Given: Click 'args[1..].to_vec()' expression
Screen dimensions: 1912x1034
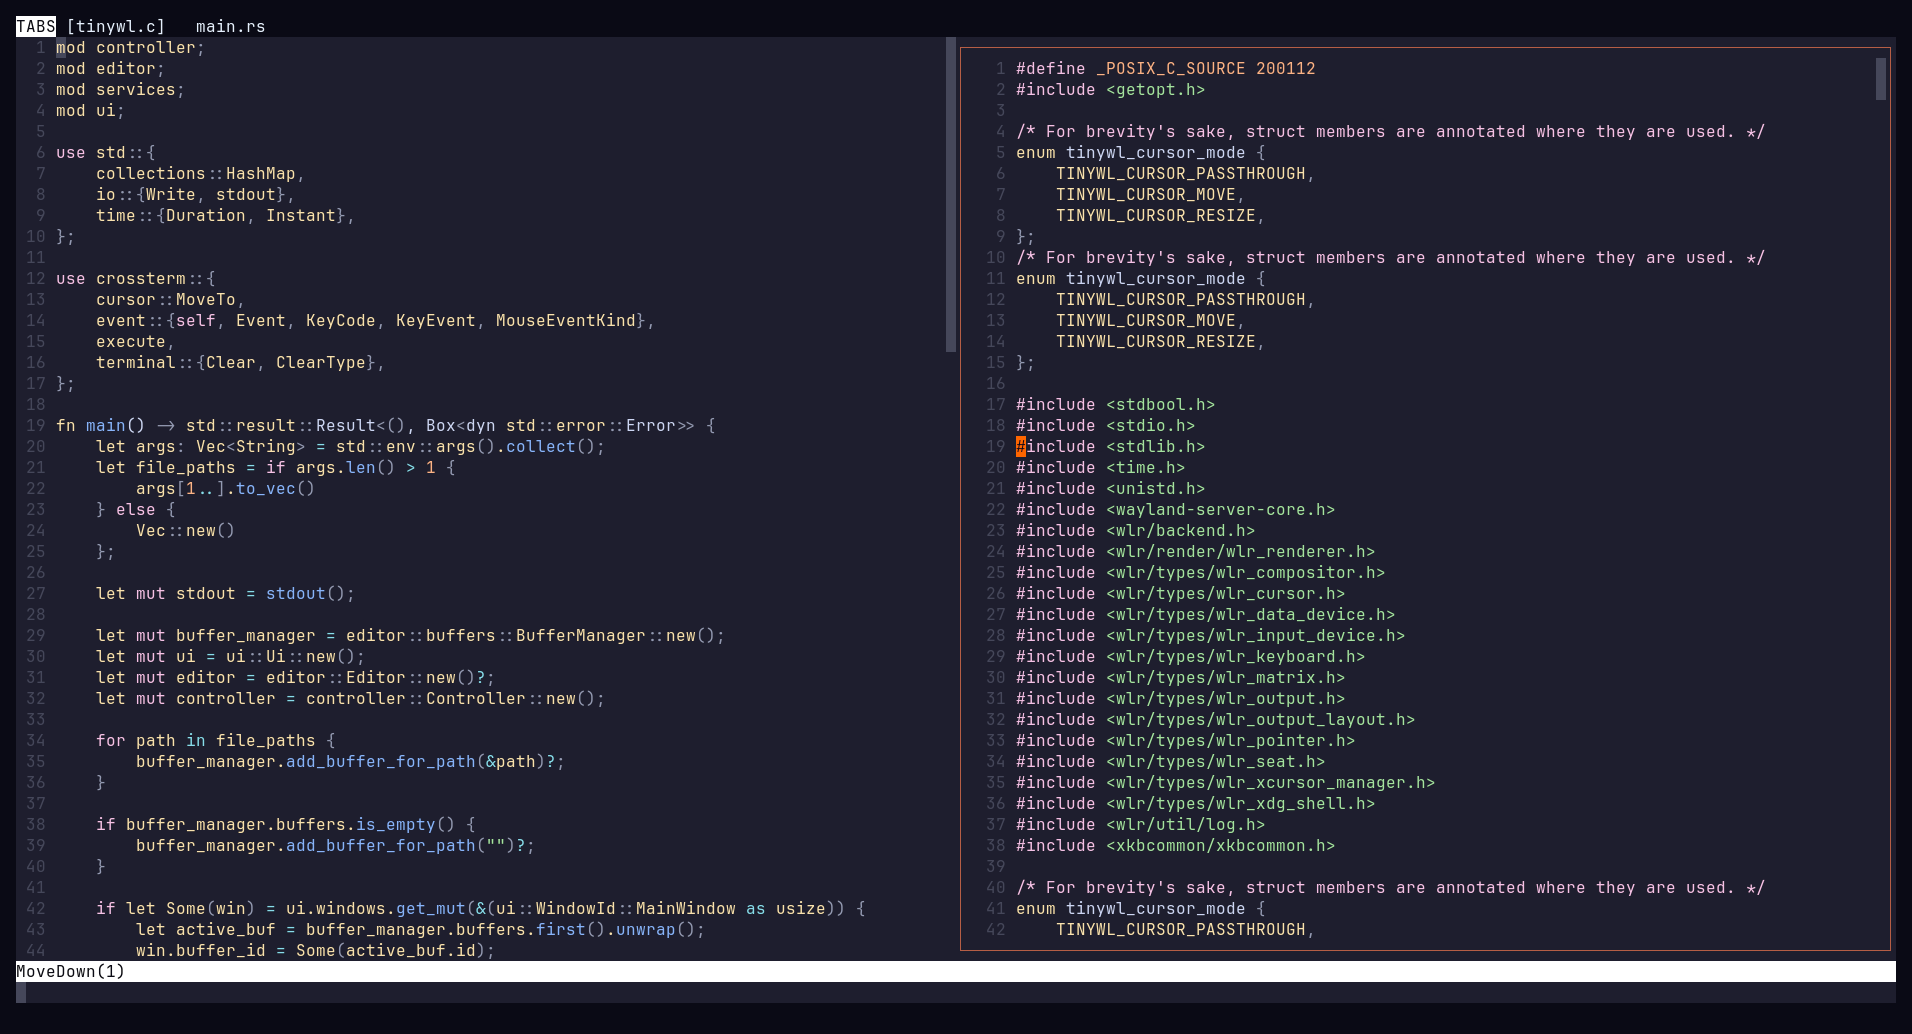Looking at the screenshot, I should tap(225, 488).
